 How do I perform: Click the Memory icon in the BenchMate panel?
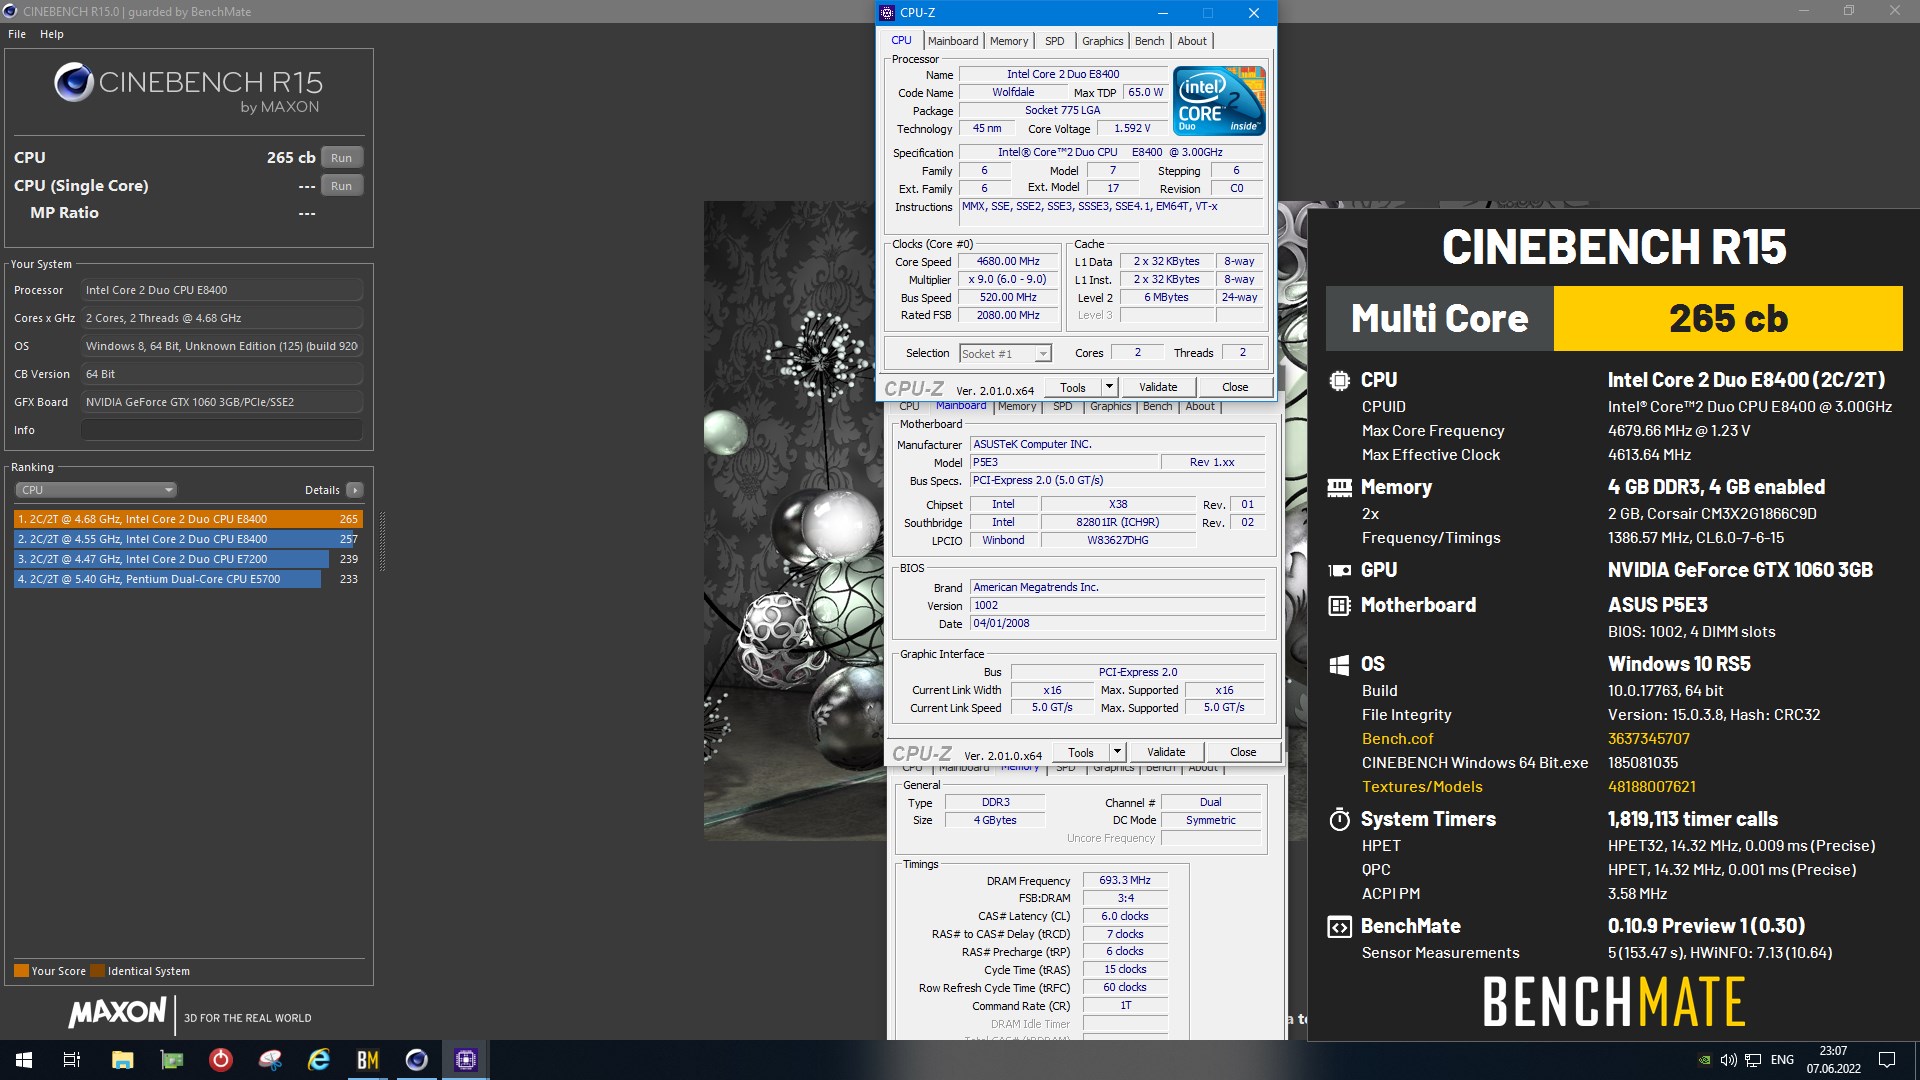pos(1339,487)
